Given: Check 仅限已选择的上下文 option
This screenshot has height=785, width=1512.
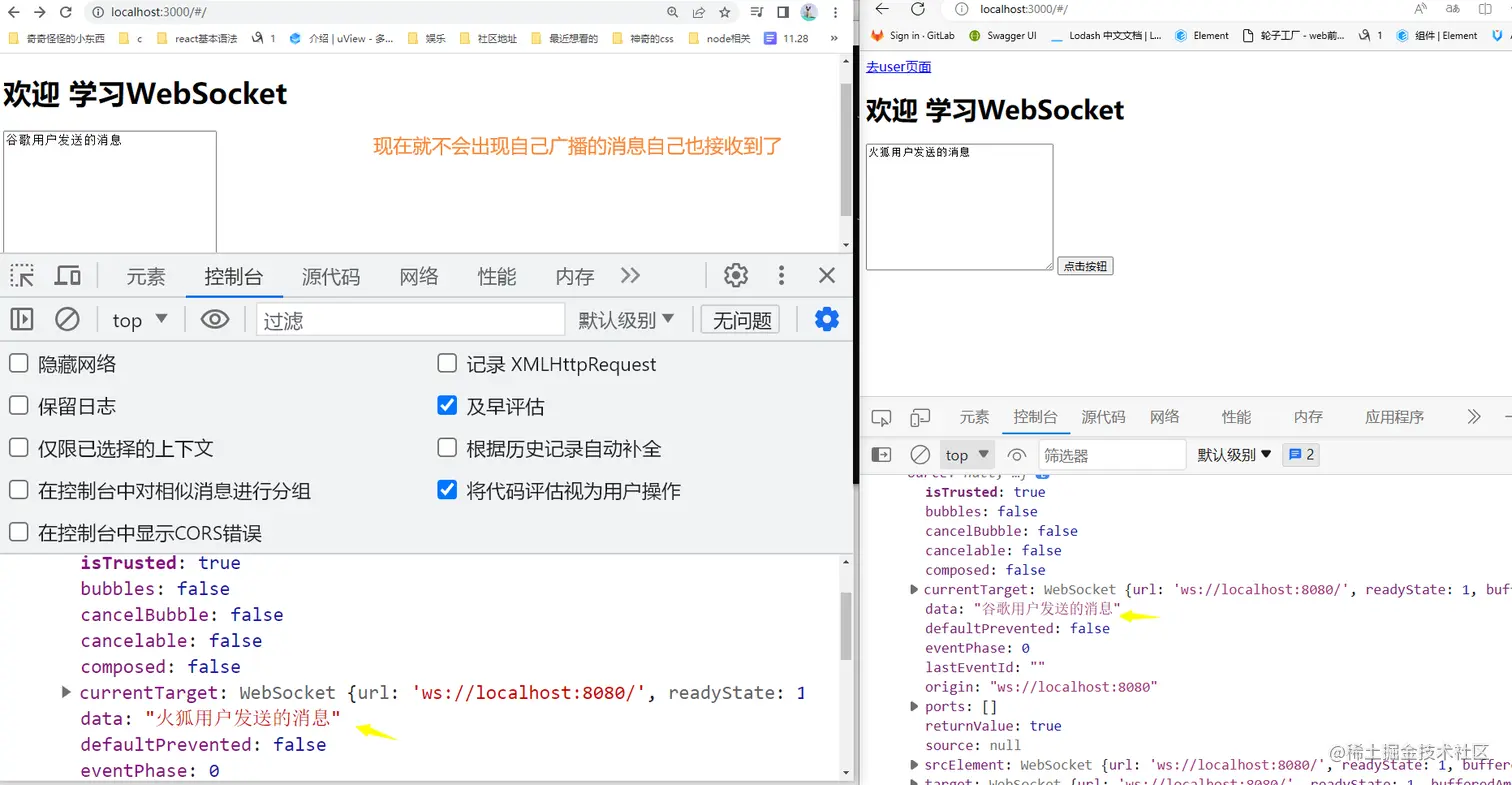Looking at the screenshot, I should [18, 448].
